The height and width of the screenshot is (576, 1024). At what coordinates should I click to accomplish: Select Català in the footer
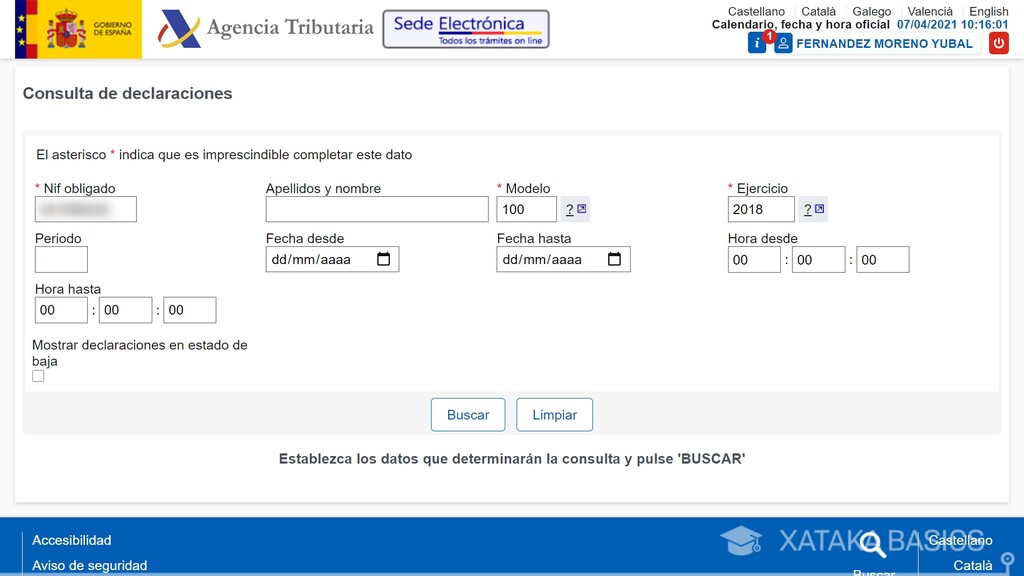click(x=972, y=566)
